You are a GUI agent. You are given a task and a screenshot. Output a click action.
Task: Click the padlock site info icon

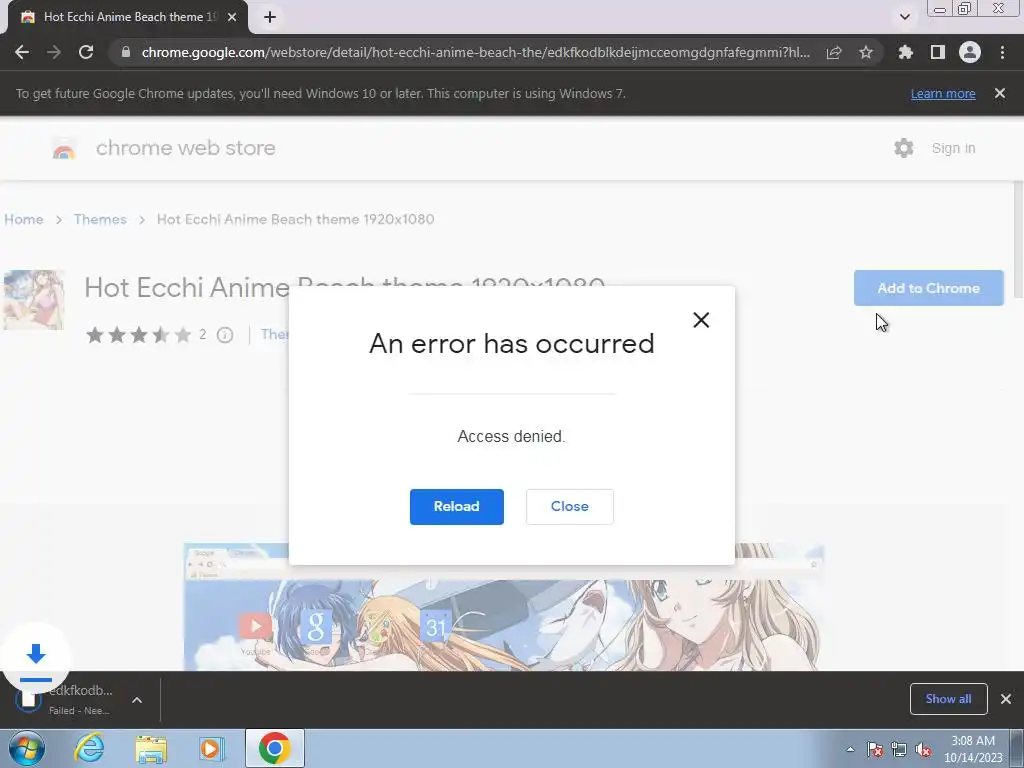point(126,52)
